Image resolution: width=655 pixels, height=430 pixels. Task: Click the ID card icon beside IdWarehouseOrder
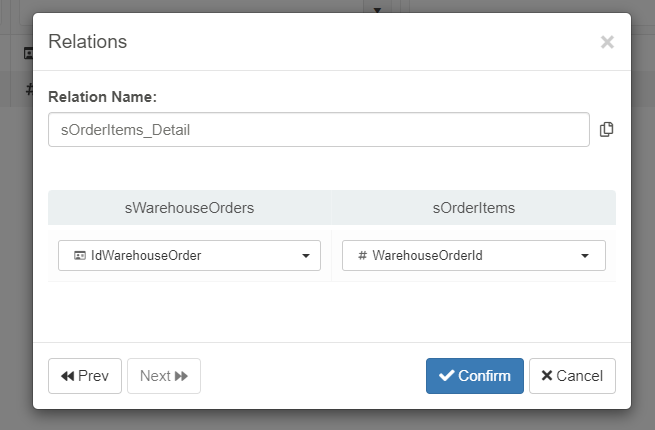pyautogui.click(x=80, y=256)
